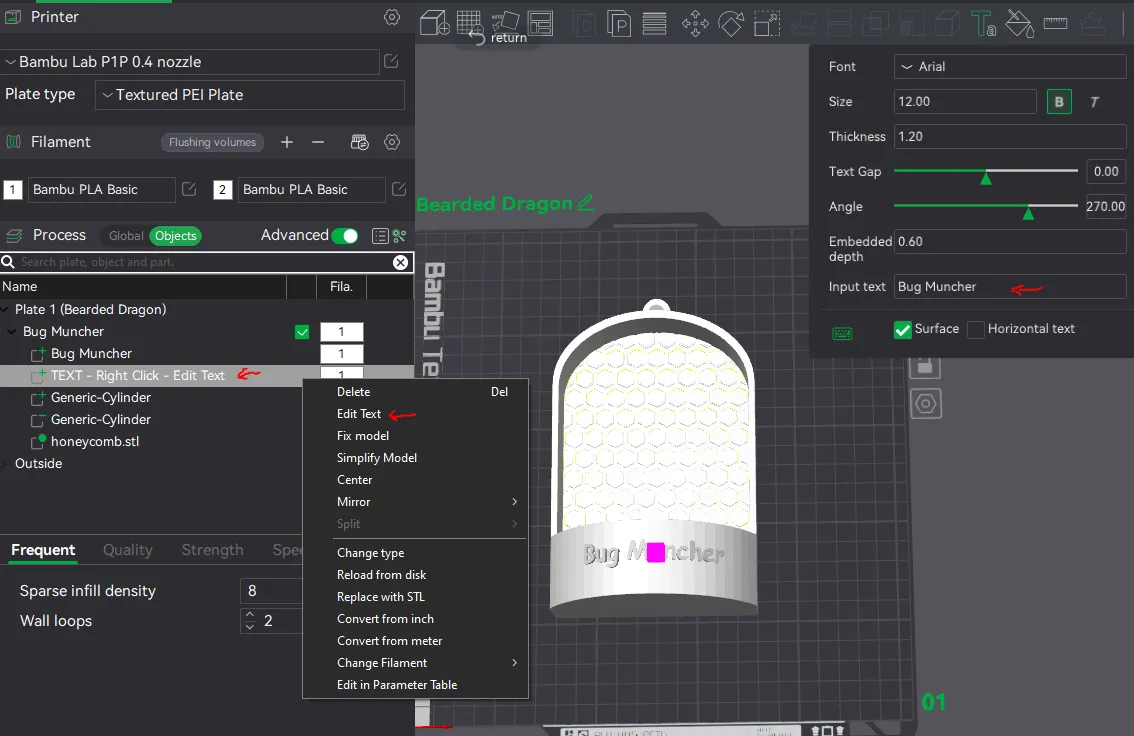Image resolution: width=1134 pixels, height=736 pixels.
Task: Click the Scale tool icon
Action: [x=767, y=22]
